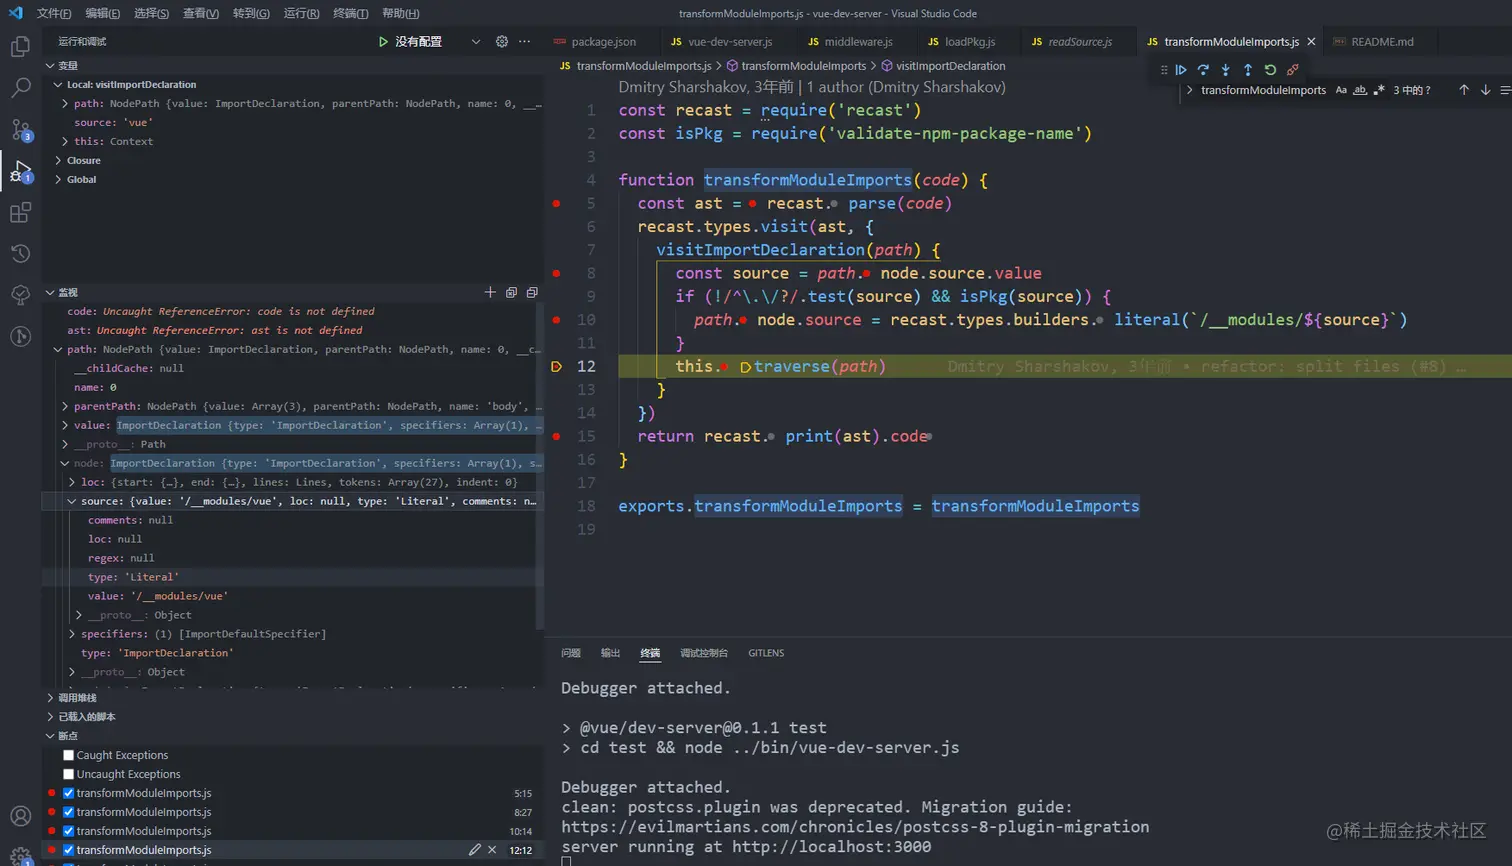This screenshot has width=1512, height=866.
Task: Open the Testing tree icon in activity bar
Action: [20, 295]
